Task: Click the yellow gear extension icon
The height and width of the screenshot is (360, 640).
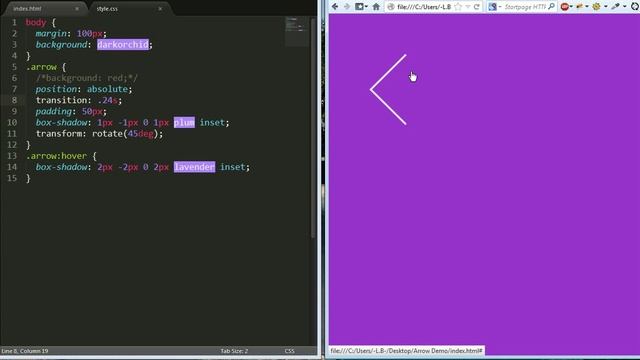Action: [x=596, y=7]
